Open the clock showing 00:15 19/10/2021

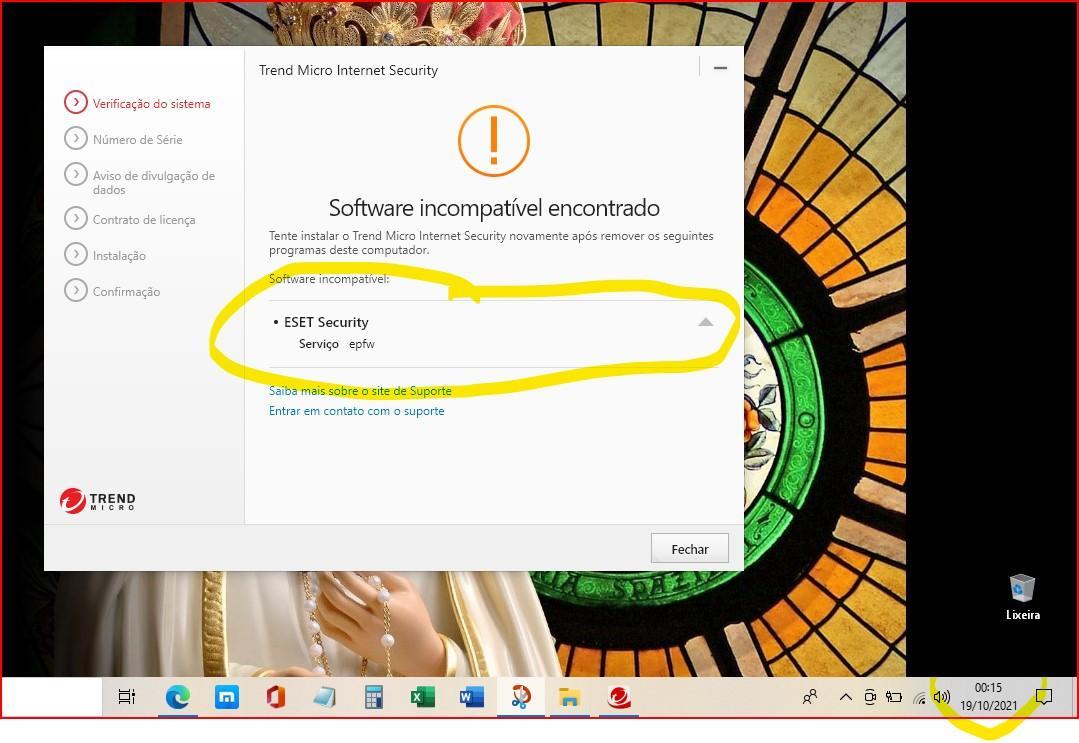point(988,696)
